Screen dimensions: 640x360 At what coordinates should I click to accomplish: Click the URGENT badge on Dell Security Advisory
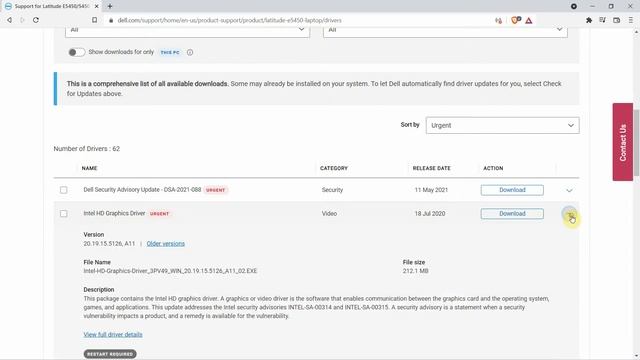216,190
